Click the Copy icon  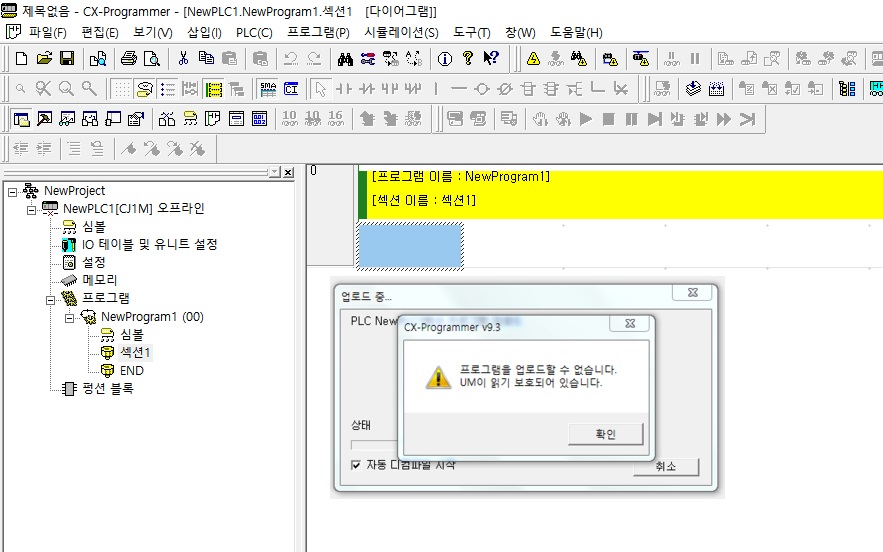pos(206,59)
